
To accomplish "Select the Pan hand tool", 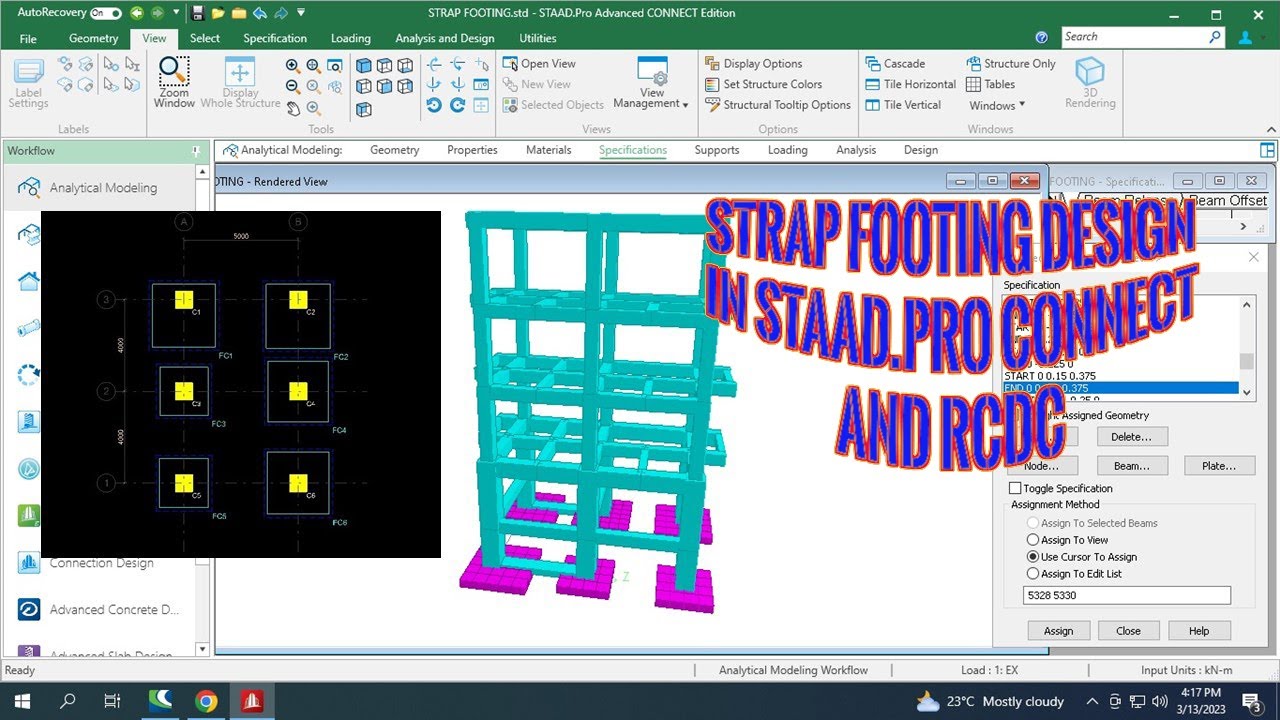I will (x=293, y=108).
